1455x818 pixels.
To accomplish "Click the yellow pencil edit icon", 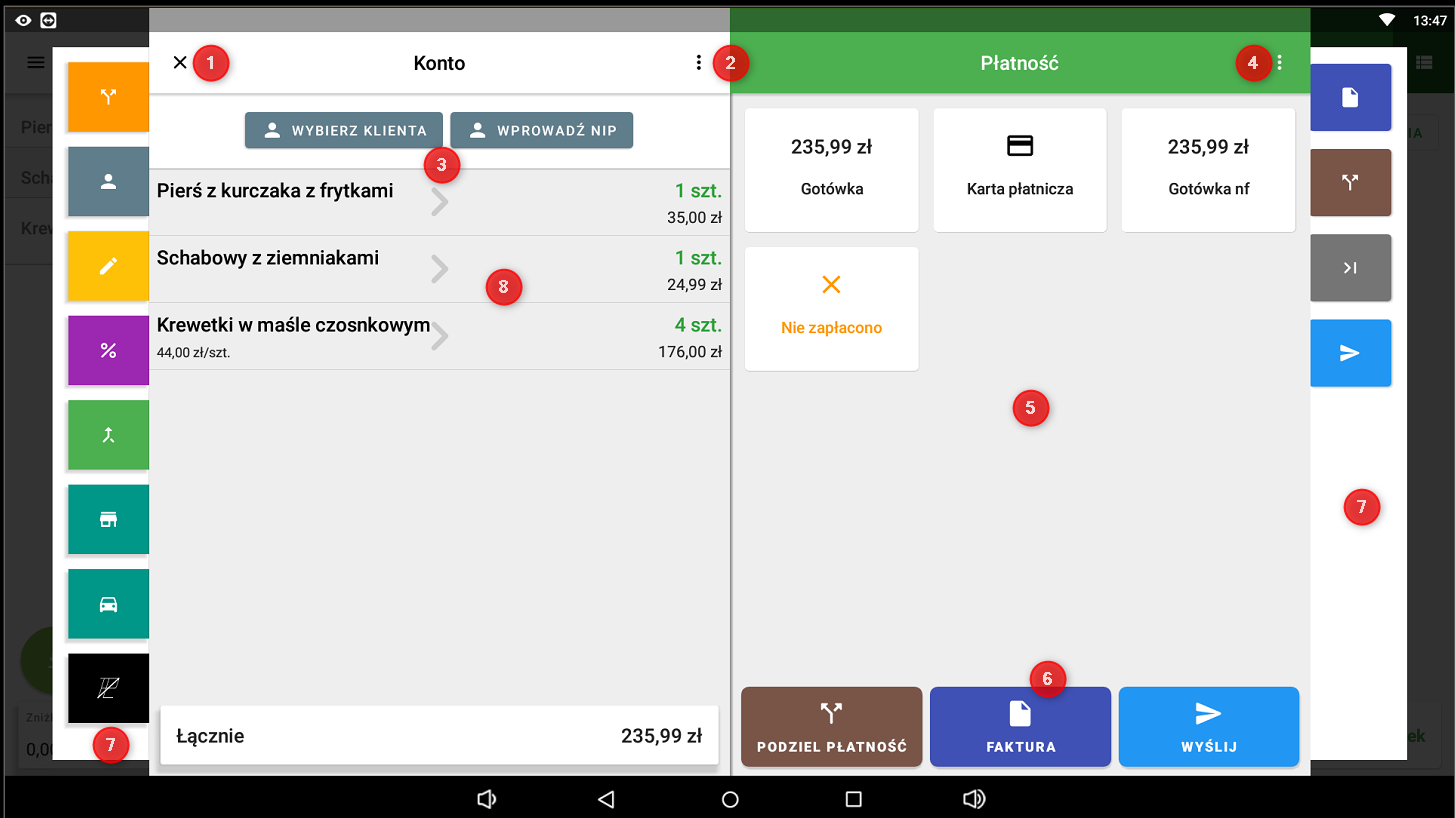I will click(x=108, y=266).
